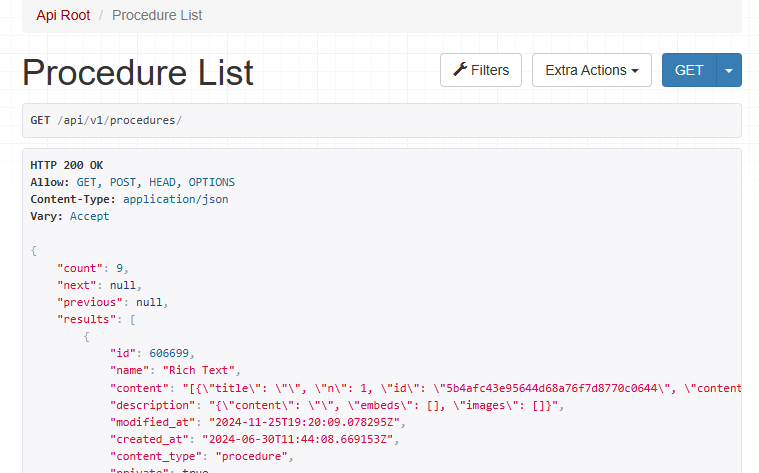
Task: Click the HTTP 200 OK status line
Action: 67,165
